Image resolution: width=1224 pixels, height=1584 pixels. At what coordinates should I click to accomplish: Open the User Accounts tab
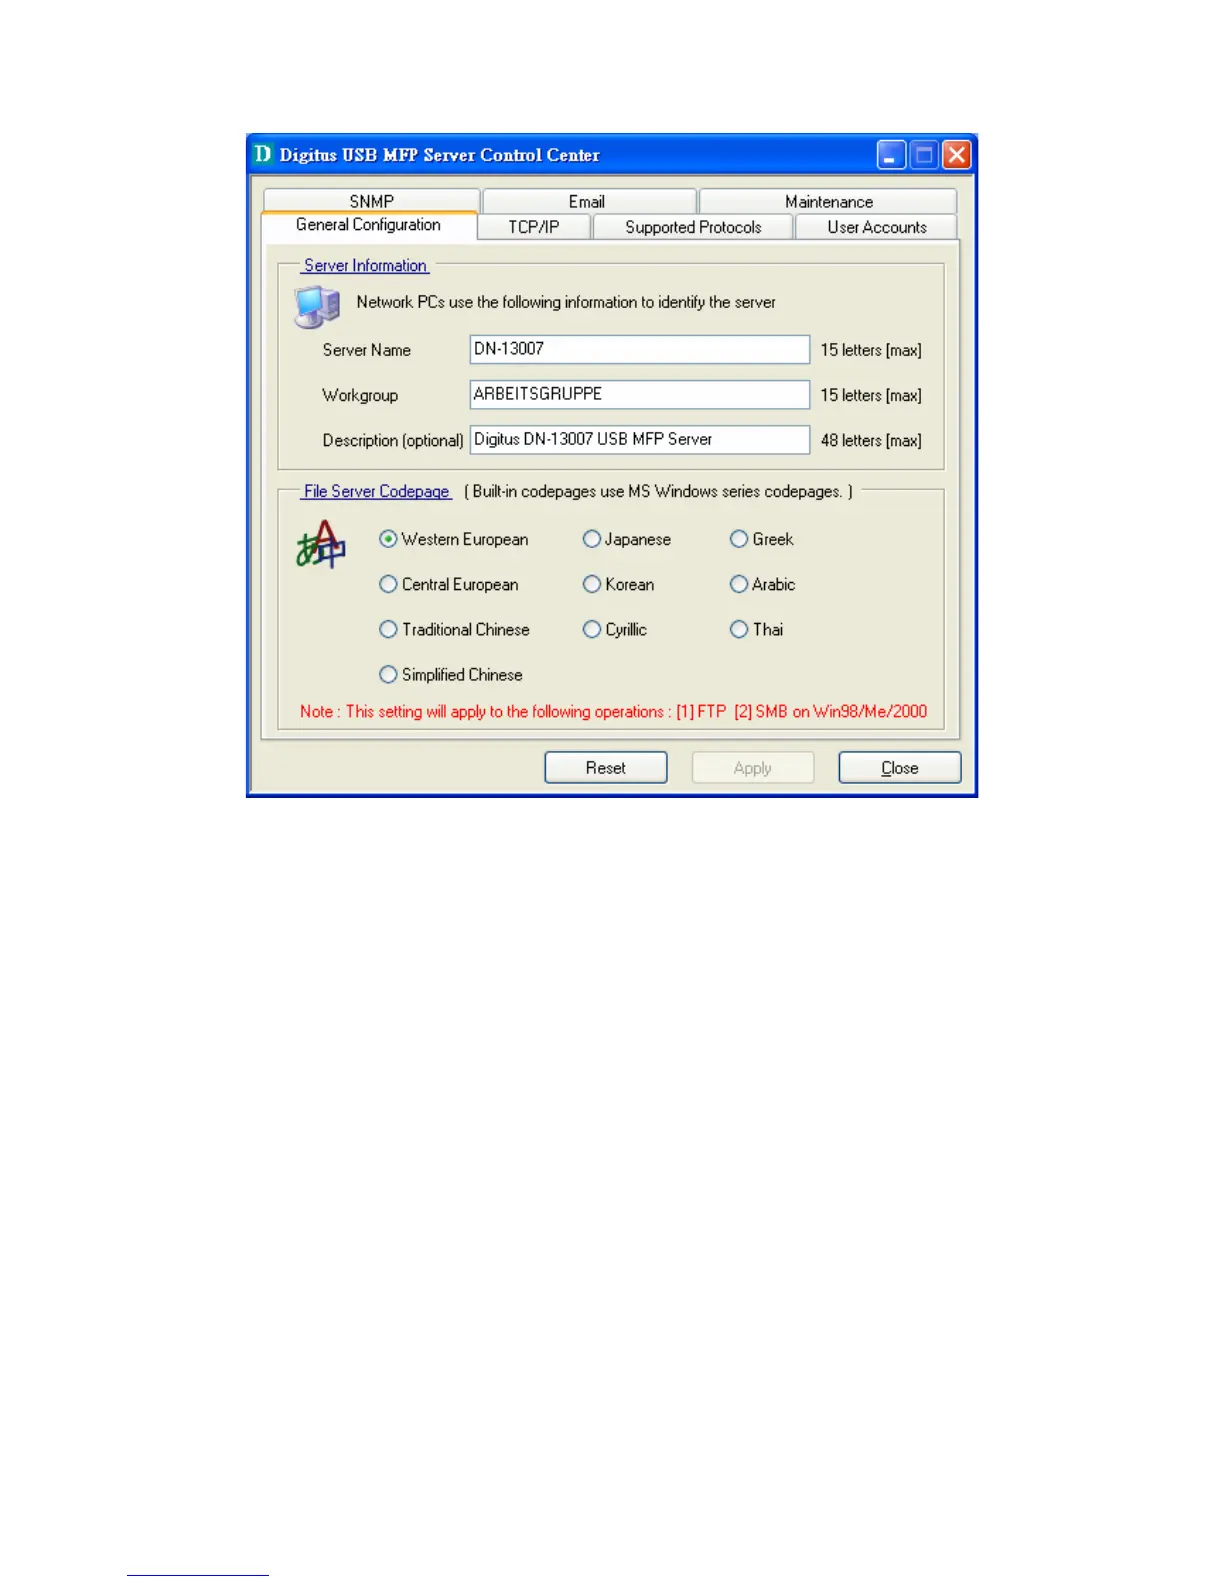coord(877,227)
